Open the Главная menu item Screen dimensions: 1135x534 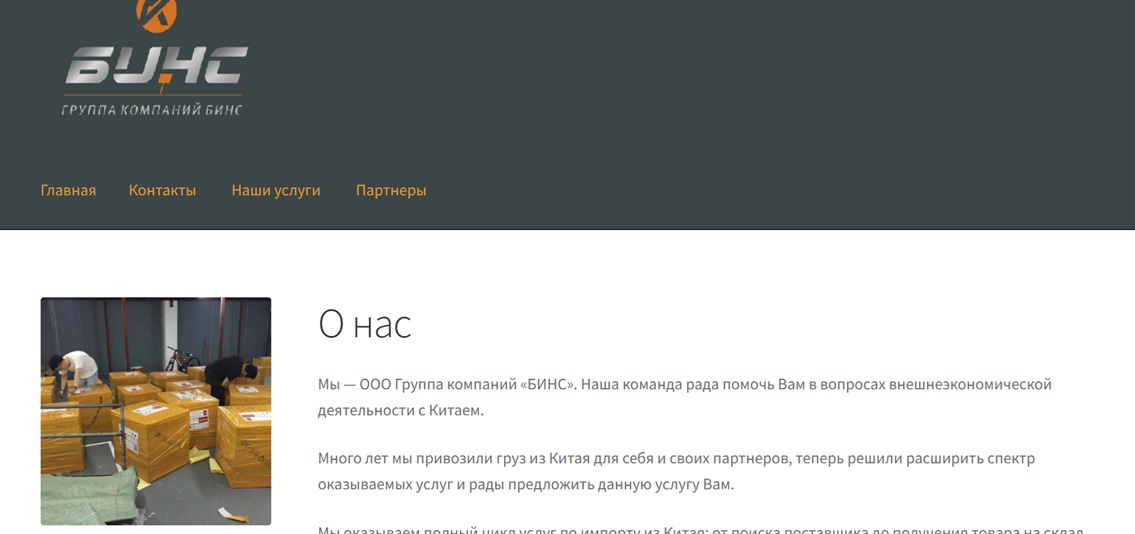[68, 190]
